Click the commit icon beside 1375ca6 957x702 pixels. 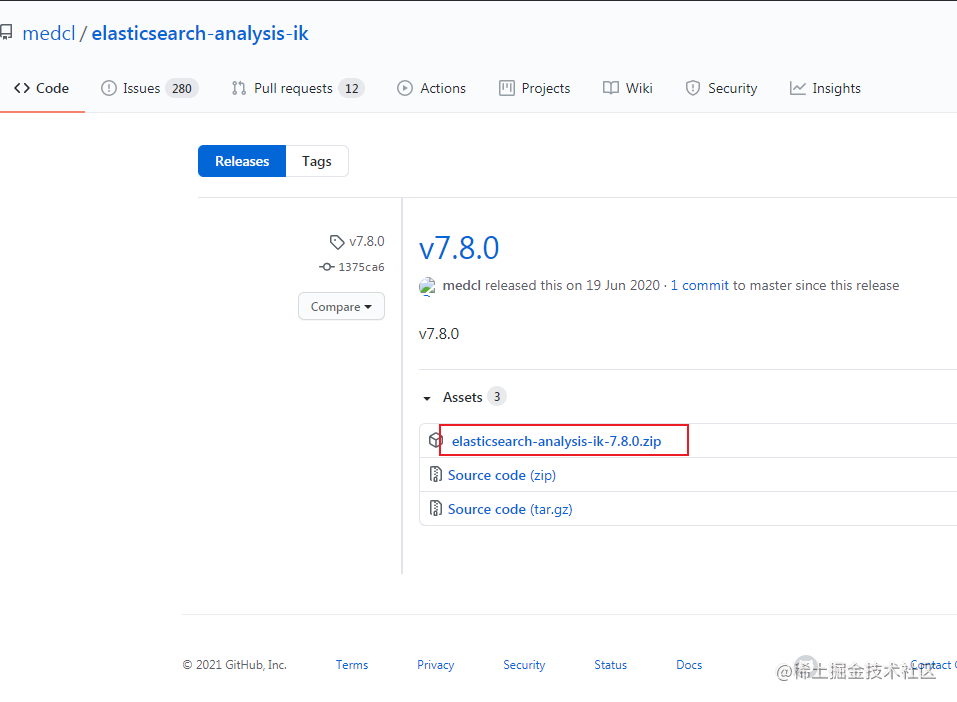327,267
